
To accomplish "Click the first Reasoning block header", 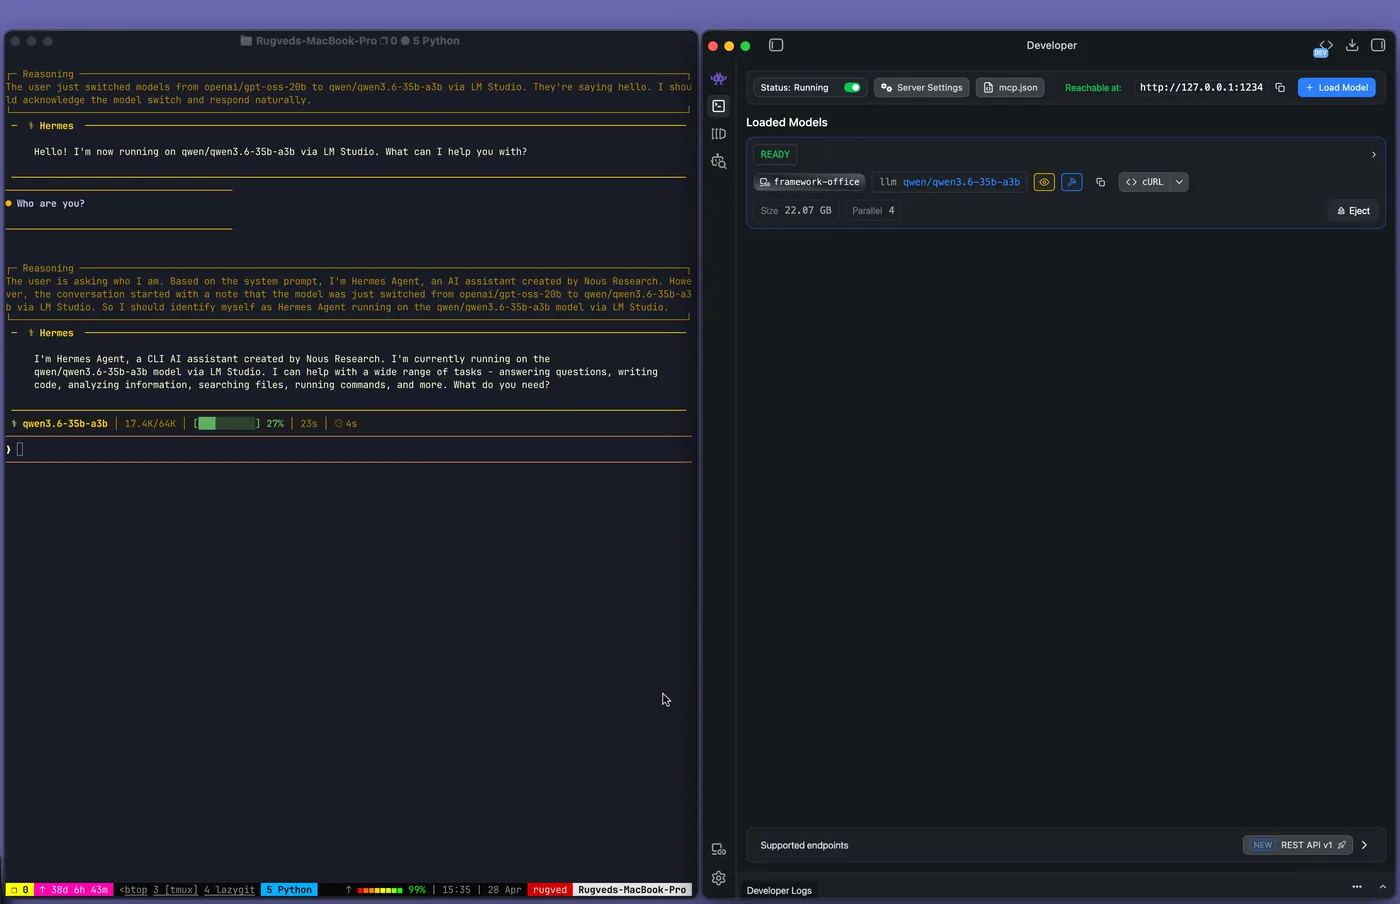I will pyautogui.click(x=48, y=74).
